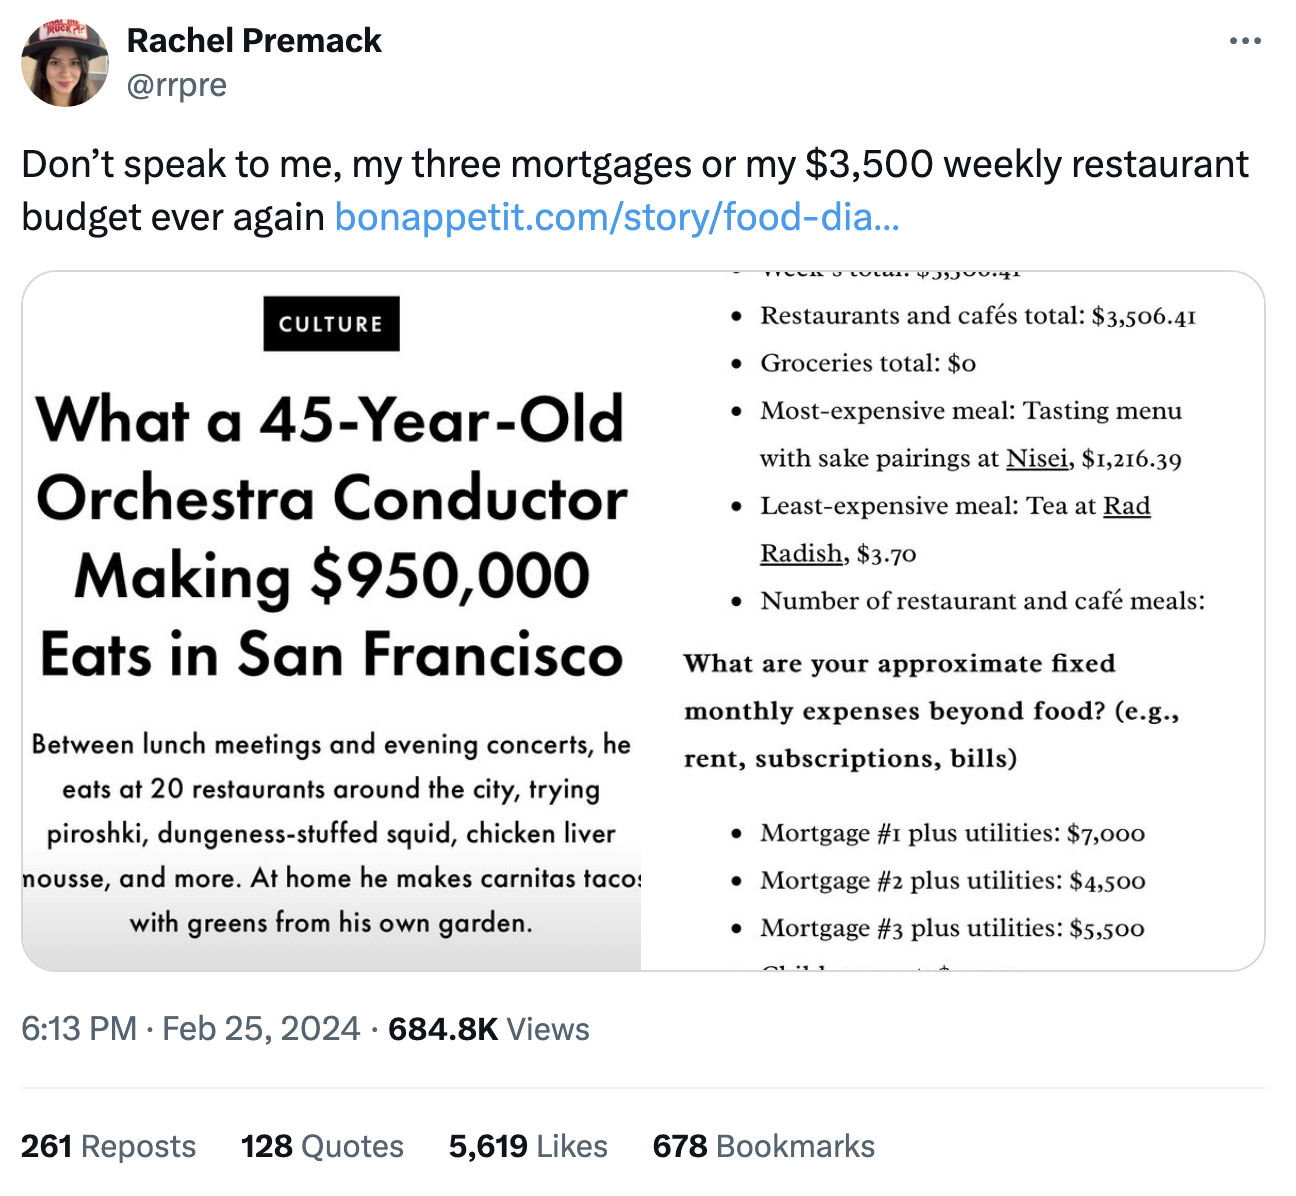Open the bonappetit.com story link
The width and height of the screenshot is (1296, 1196).
pos(617,217)
